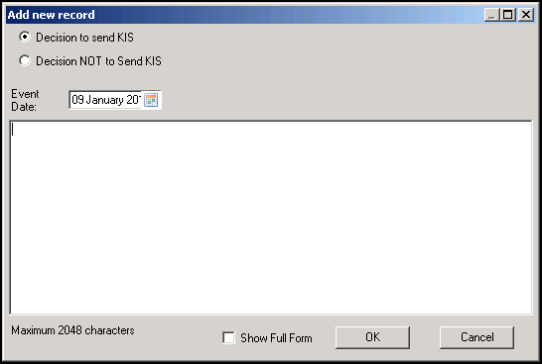Click the Add new record title bar
Viewport: 542px width, 364px height.
(x=242, y=15)
